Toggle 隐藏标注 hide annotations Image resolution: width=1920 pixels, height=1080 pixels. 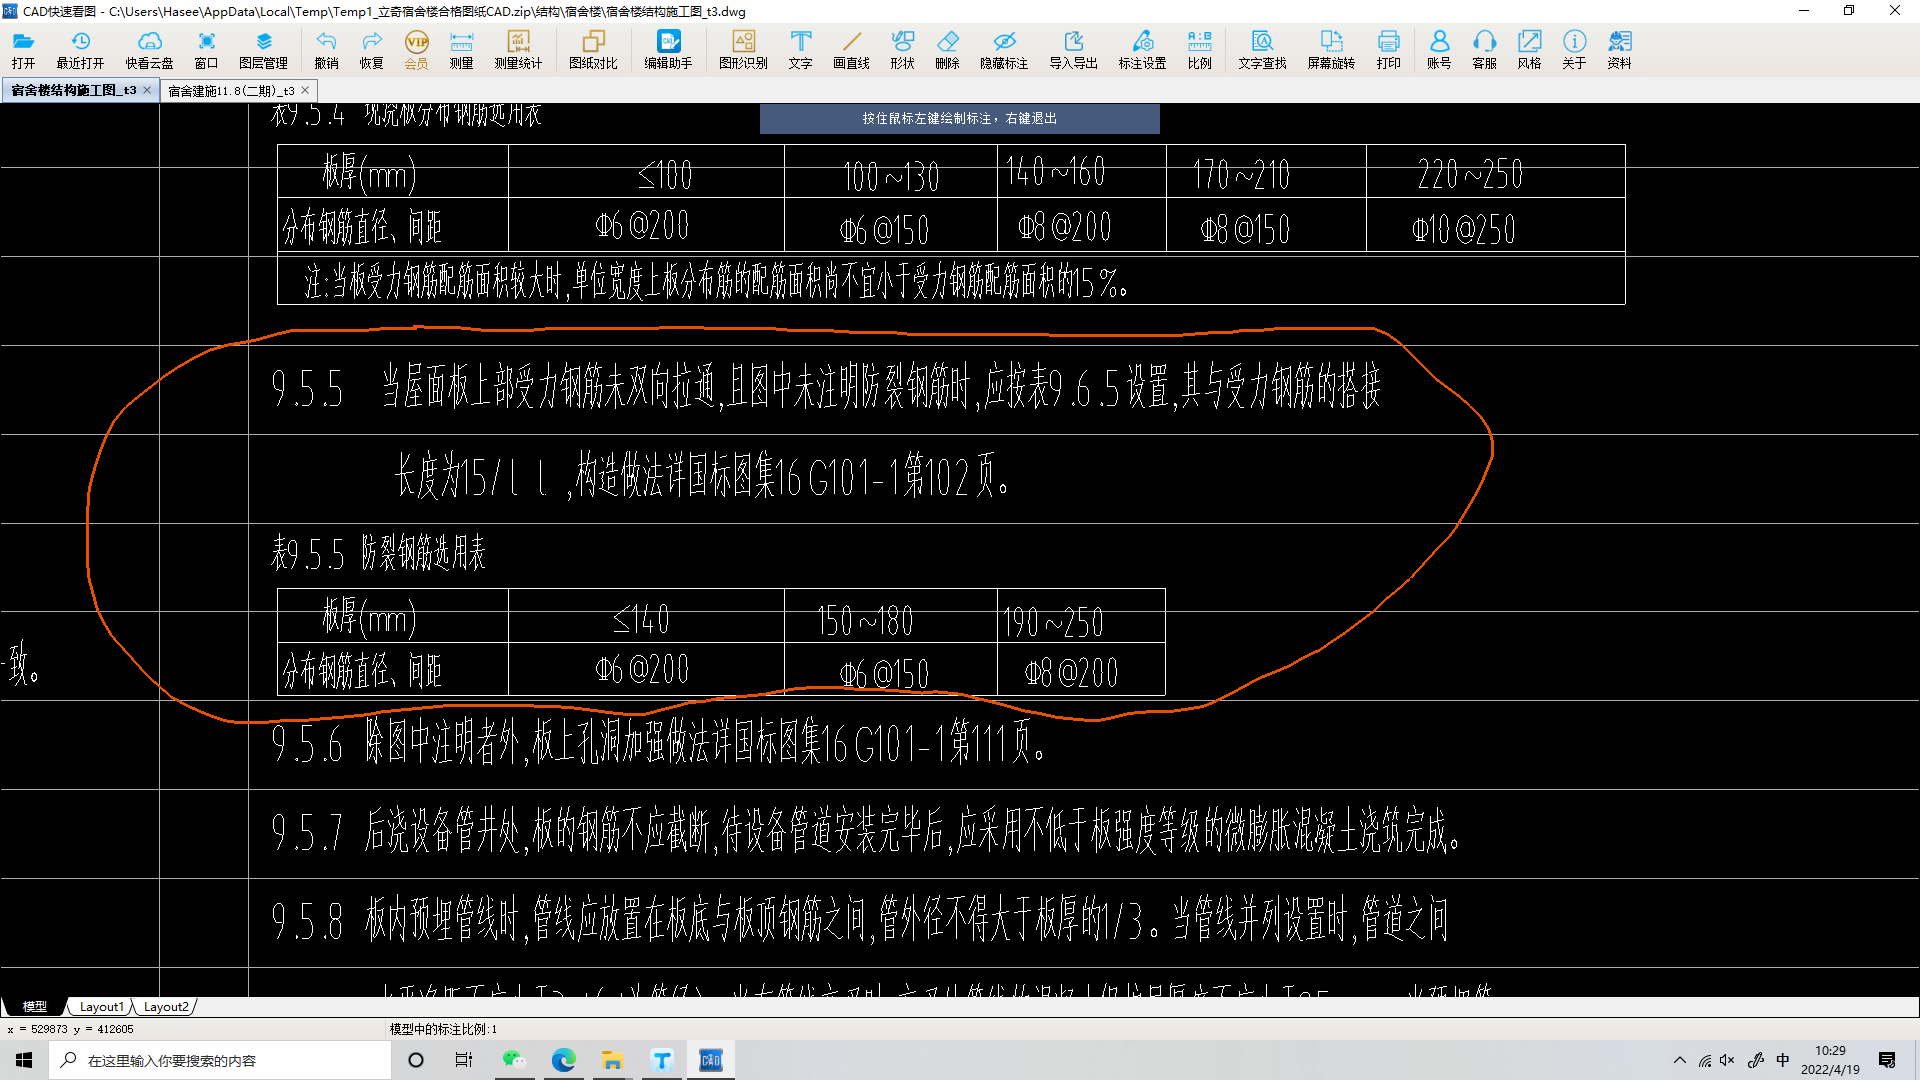tap(1004, 49)
